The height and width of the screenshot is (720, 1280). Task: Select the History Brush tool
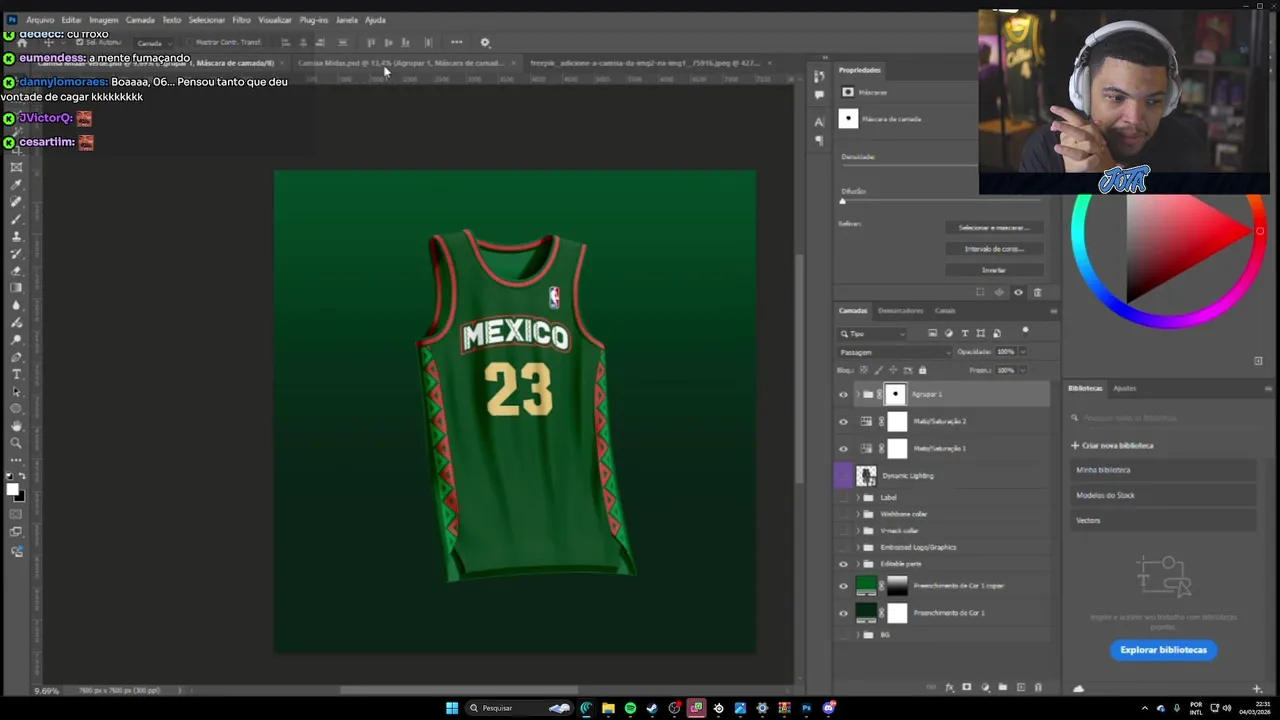(x=16, y=253)
